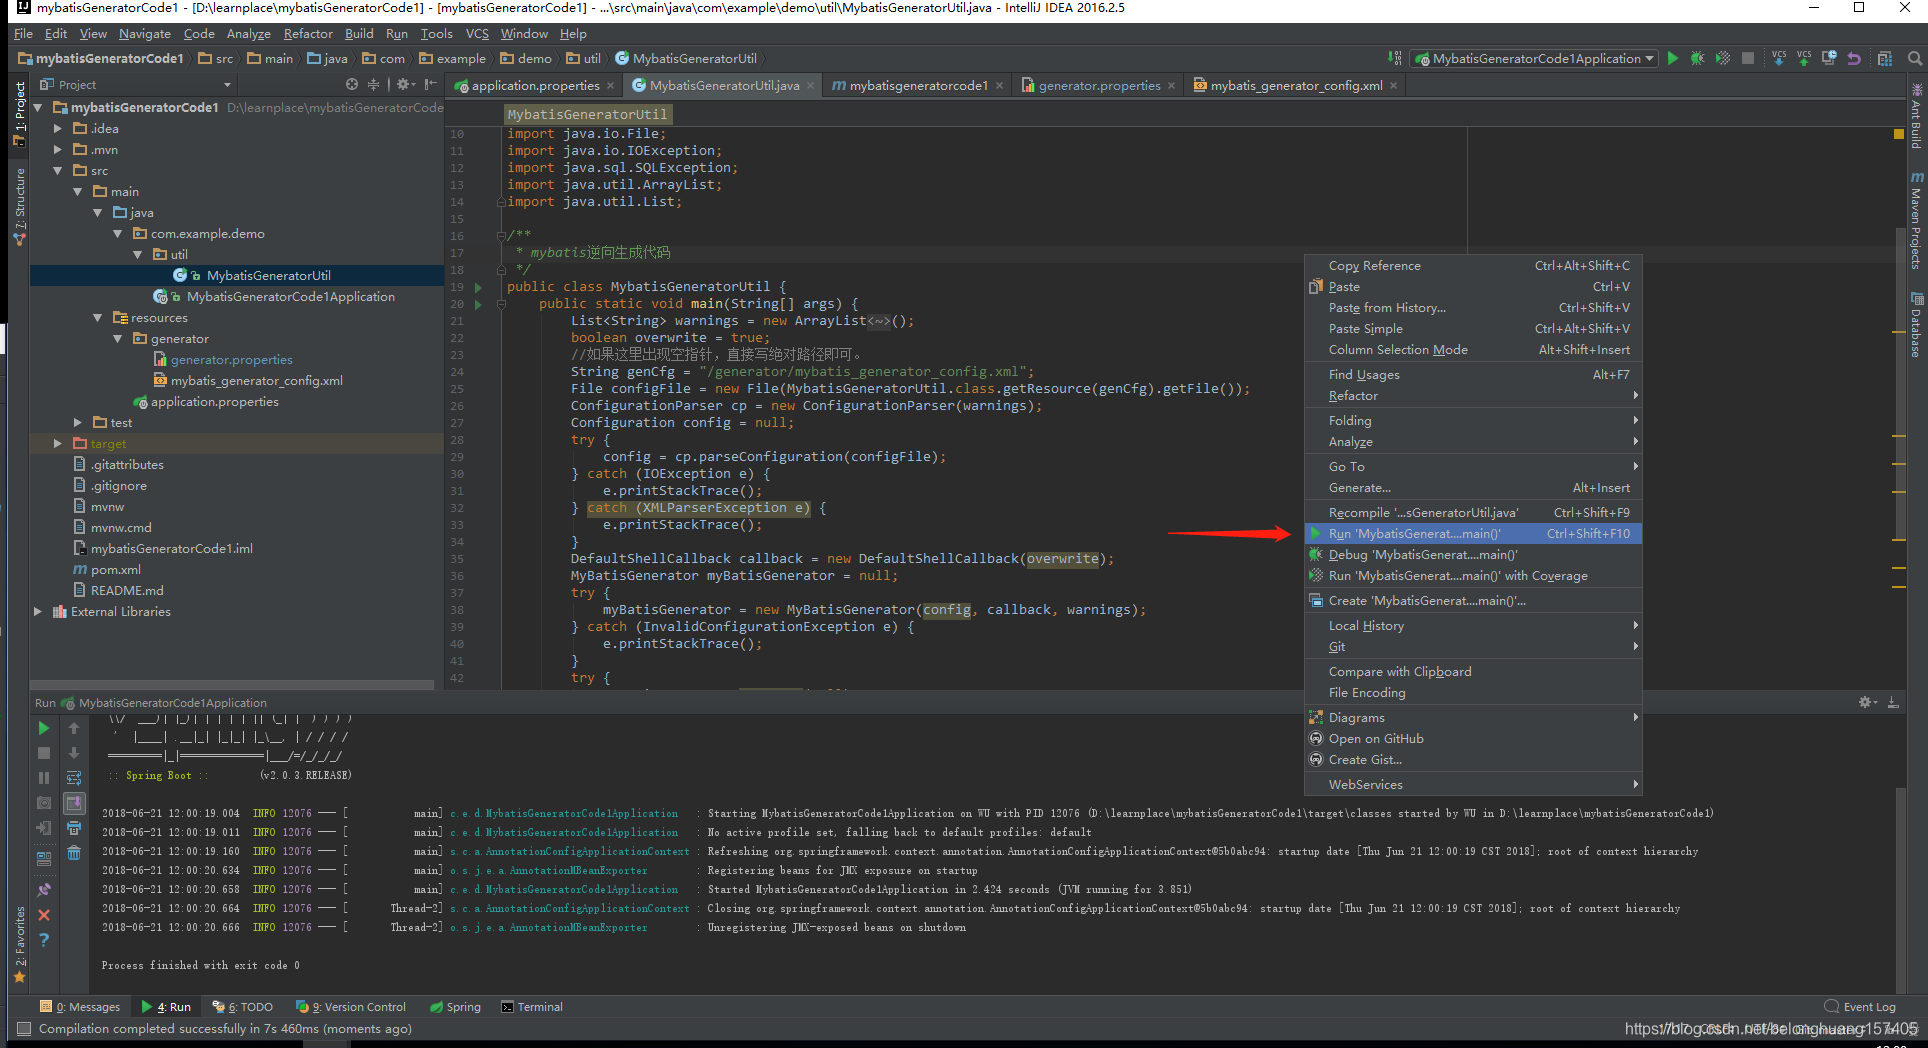Click the Run panel stop square

pyautogui.click(x=44, y=753)
